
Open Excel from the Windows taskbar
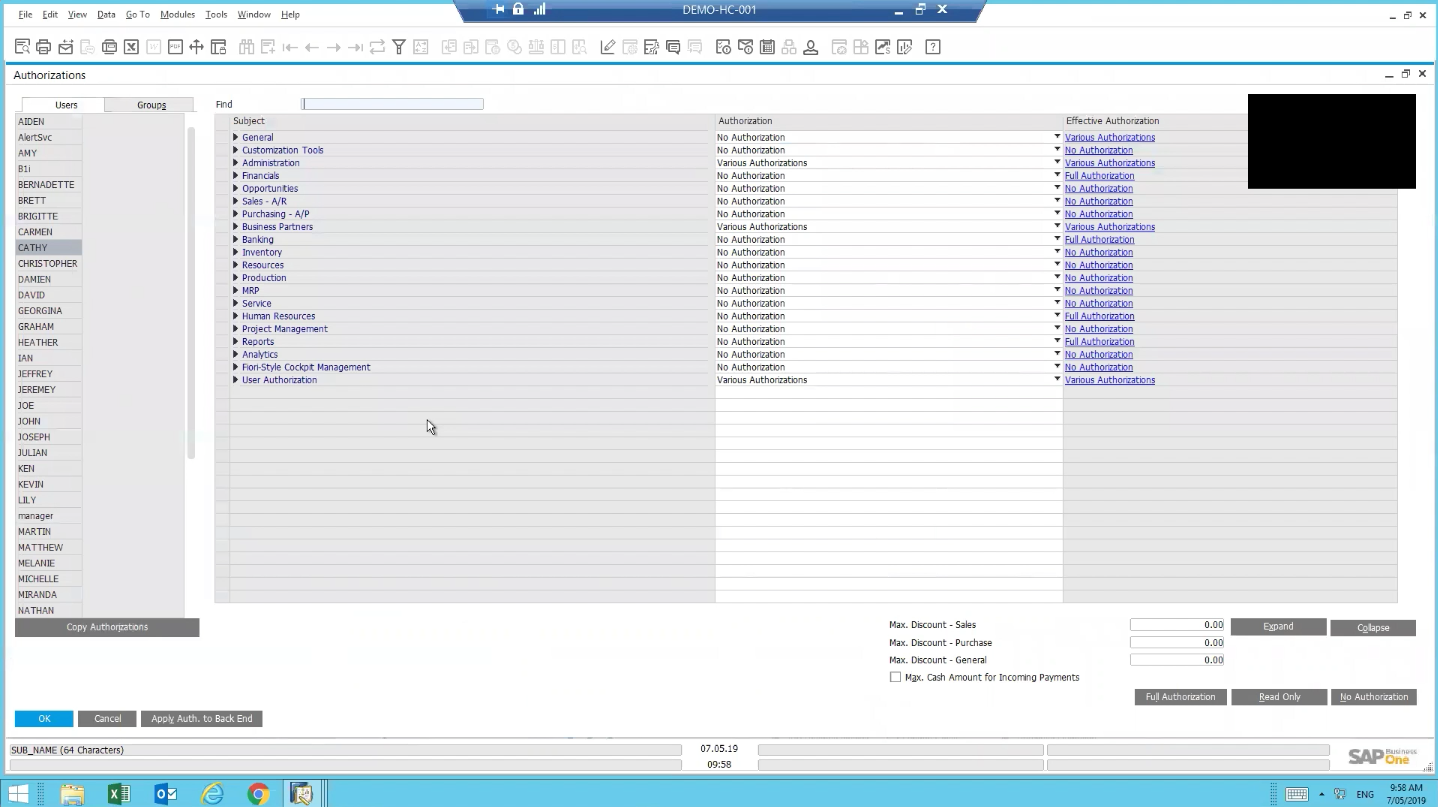[x=119, y=794]
